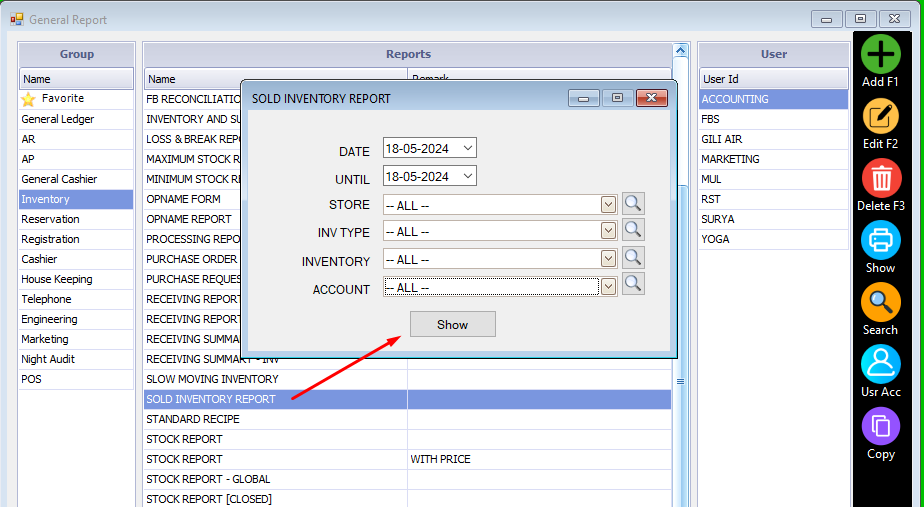This screenshot has height=507, width=924.
Task: Click the red Delete F3 trash icon
Action: tap(881, 179)
